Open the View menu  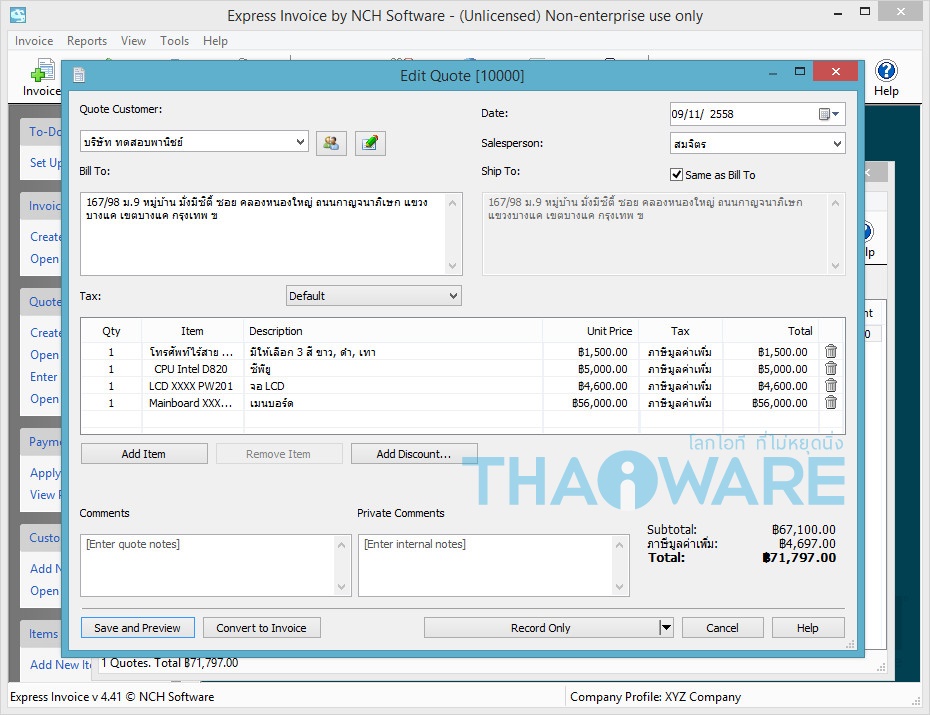(133, 41)
